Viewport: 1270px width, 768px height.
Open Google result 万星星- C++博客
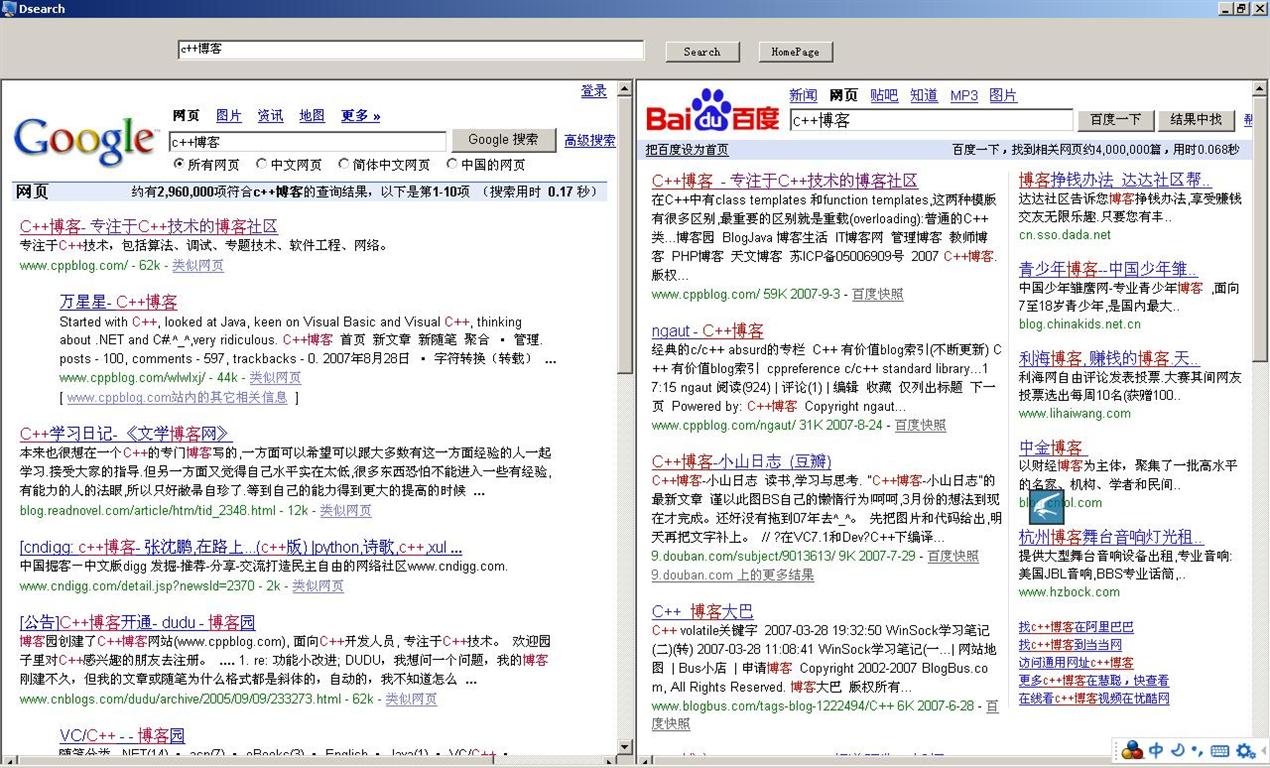118,302
